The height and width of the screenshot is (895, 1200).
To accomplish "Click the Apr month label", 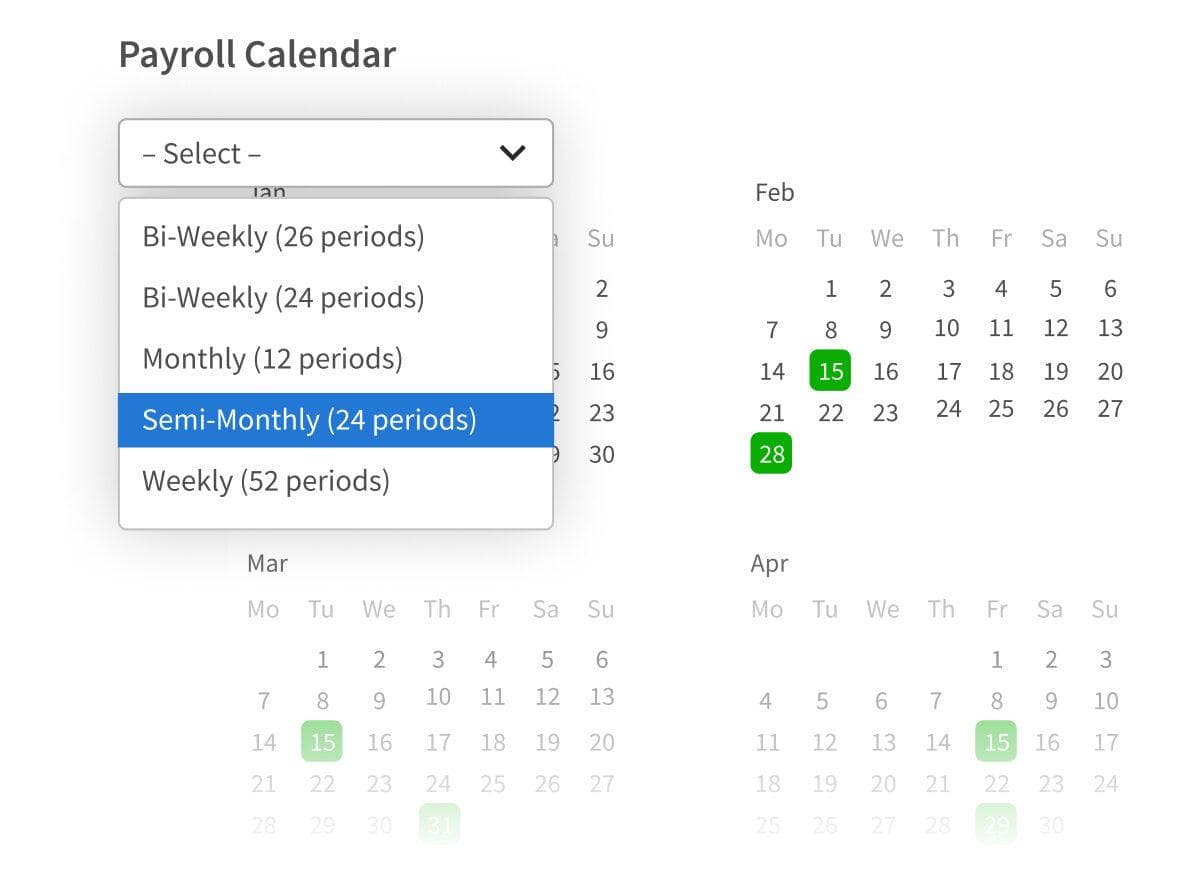I will [769, 564].
